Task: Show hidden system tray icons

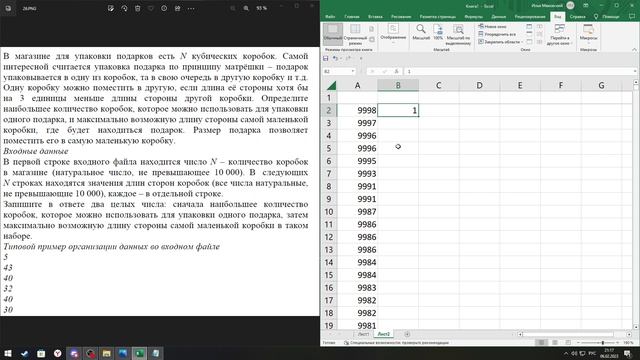Action: 566,353
